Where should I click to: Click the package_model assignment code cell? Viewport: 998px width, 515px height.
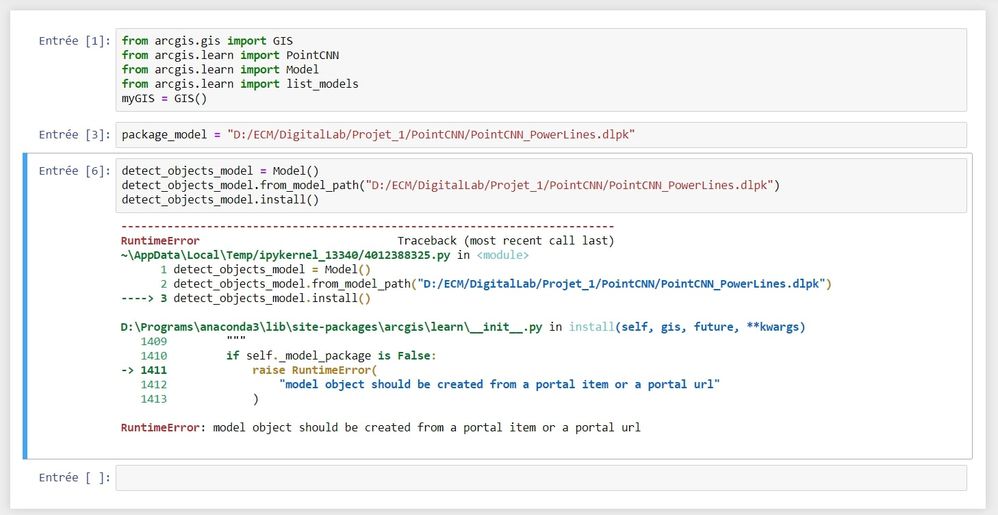tap(540, 134)
